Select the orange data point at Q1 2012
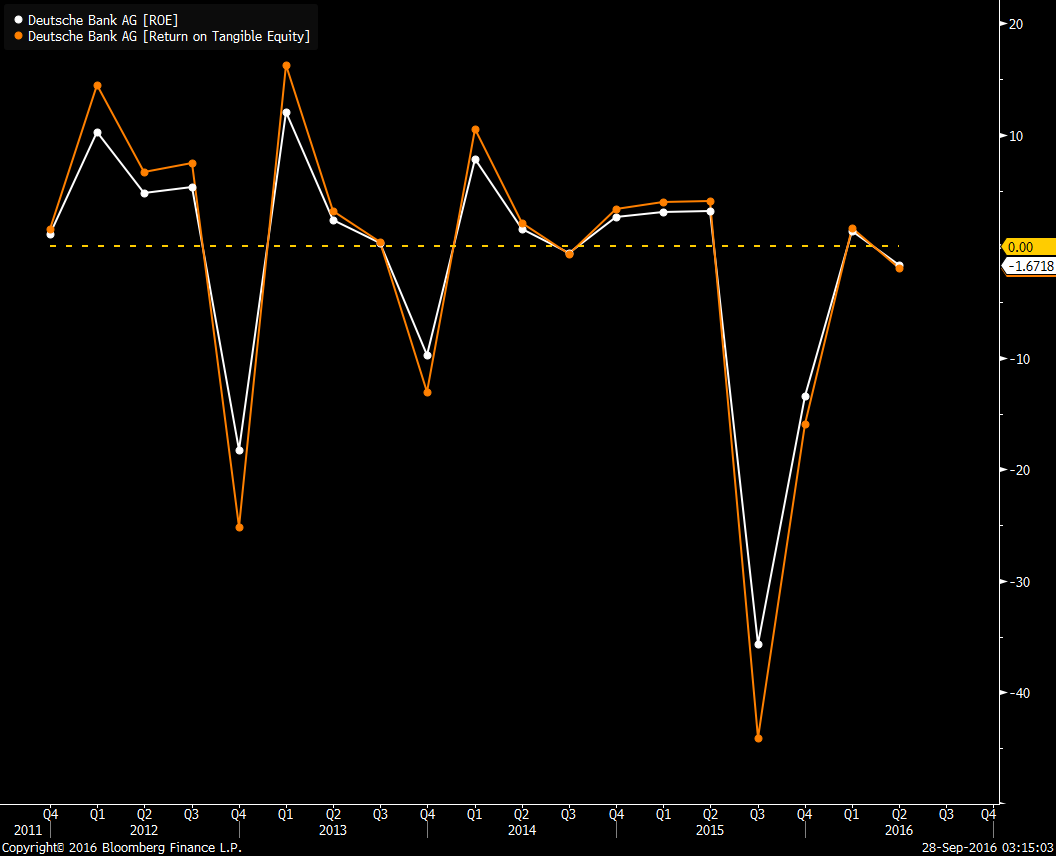Screen dimensions: 1056x856 (x=98, y=86)
